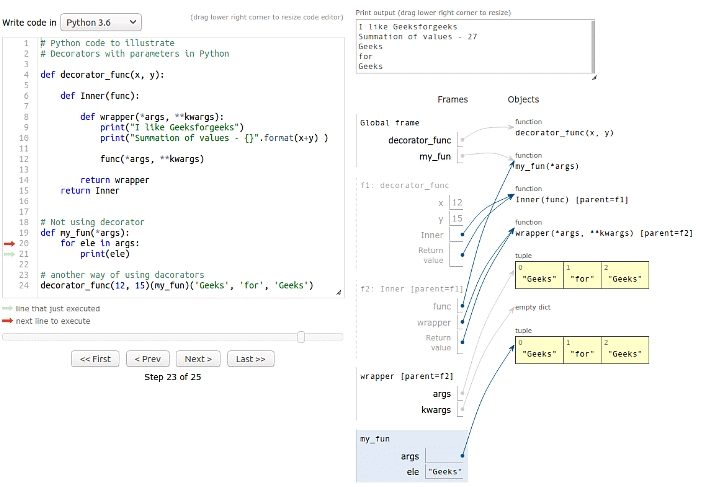
Task: Click the line that just executed legend
Action: (x=57, y=309)
